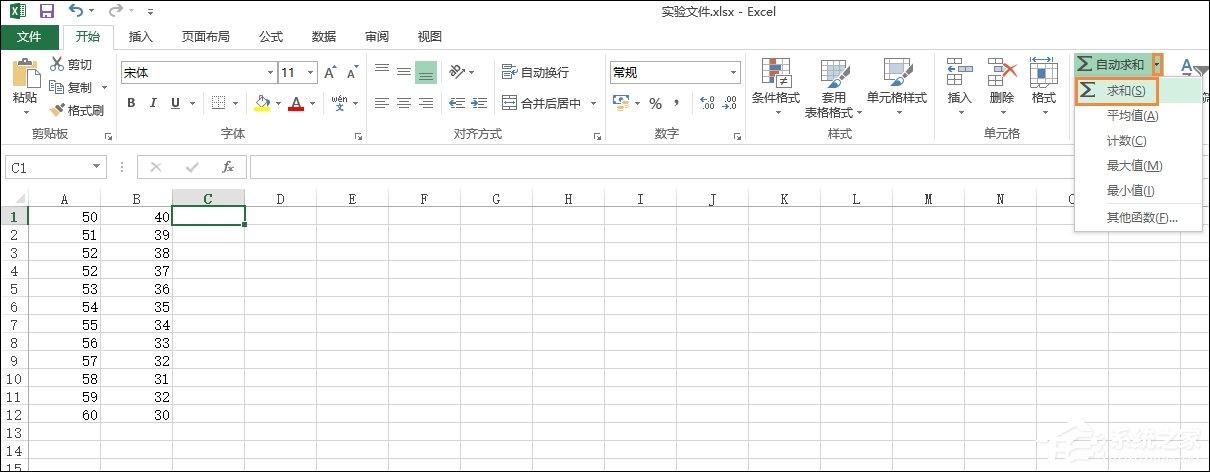Click the Delete (删除) cells icon
The height and width of the screenshot is (472, 1210).
click(1002, 72)
